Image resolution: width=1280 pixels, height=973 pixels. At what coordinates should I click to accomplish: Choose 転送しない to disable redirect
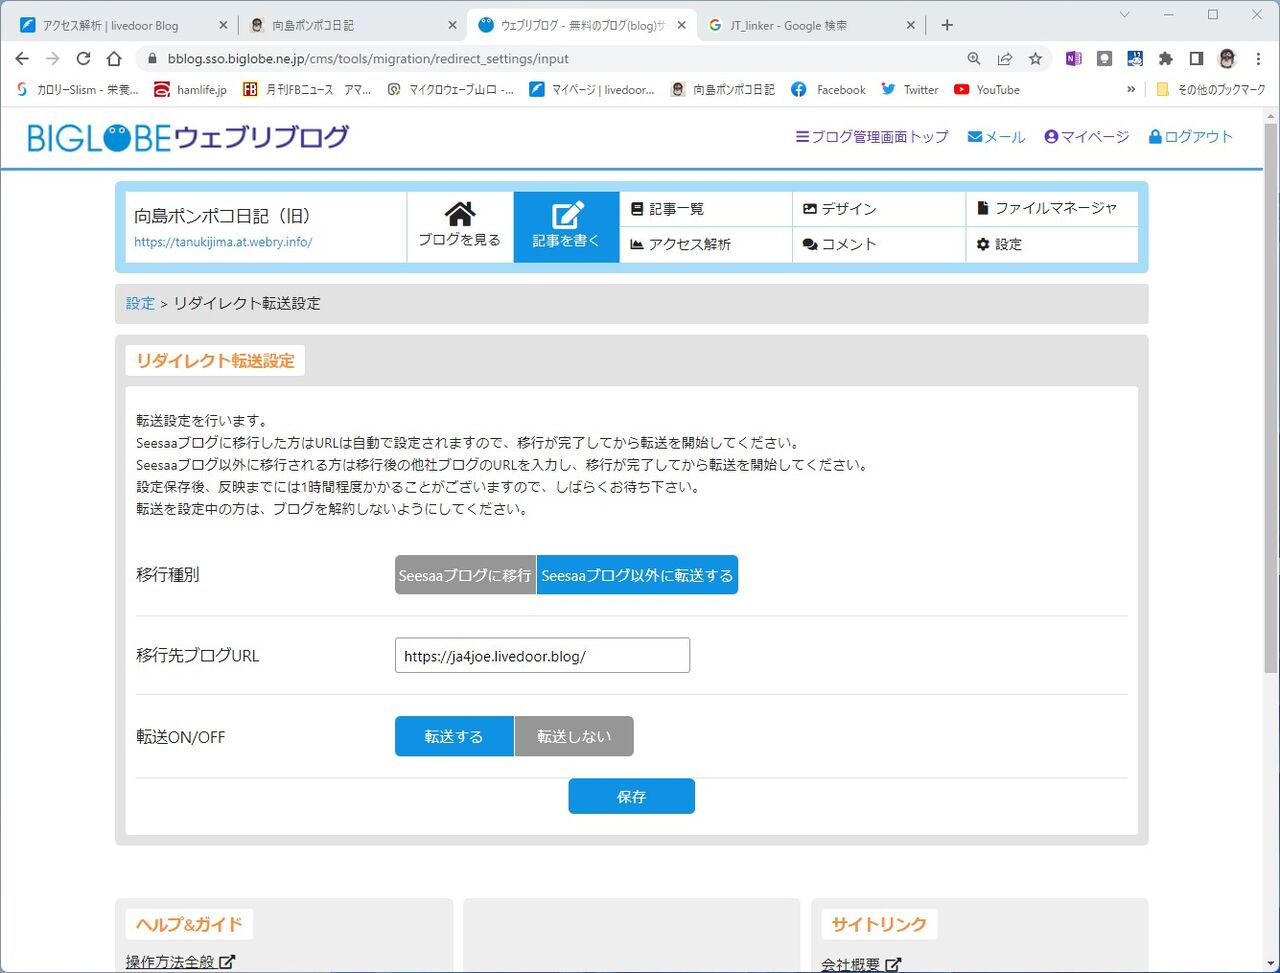pyautogui.click(x=574, y=736)
